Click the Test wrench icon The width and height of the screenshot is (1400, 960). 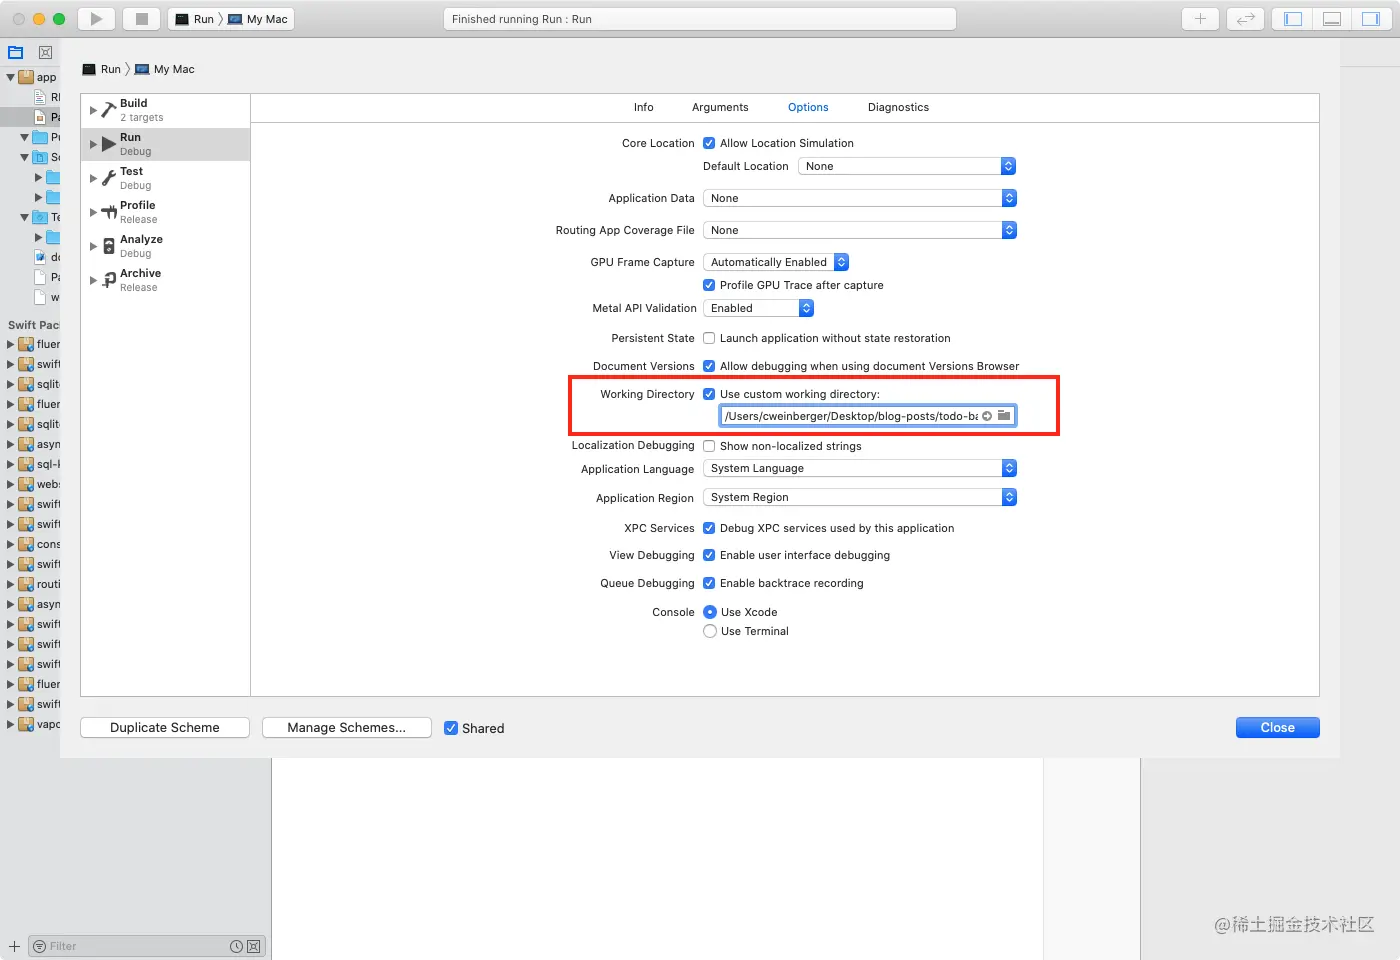coord(109,178)
